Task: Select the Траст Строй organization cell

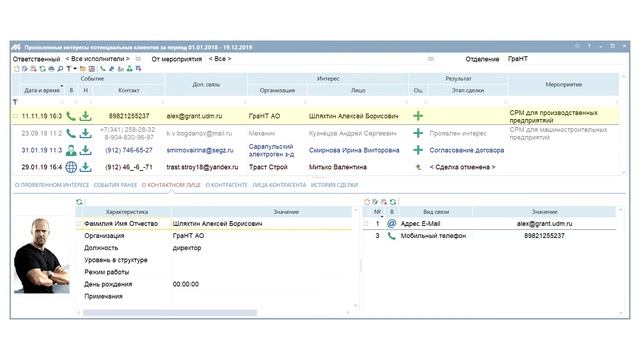Action: pos(268,167)
